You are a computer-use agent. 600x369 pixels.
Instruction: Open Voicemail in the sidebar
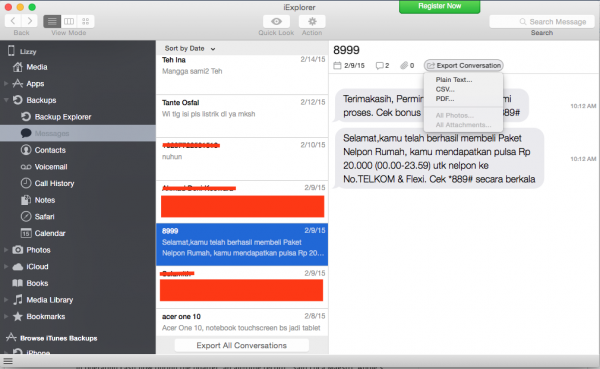(51, 167)
